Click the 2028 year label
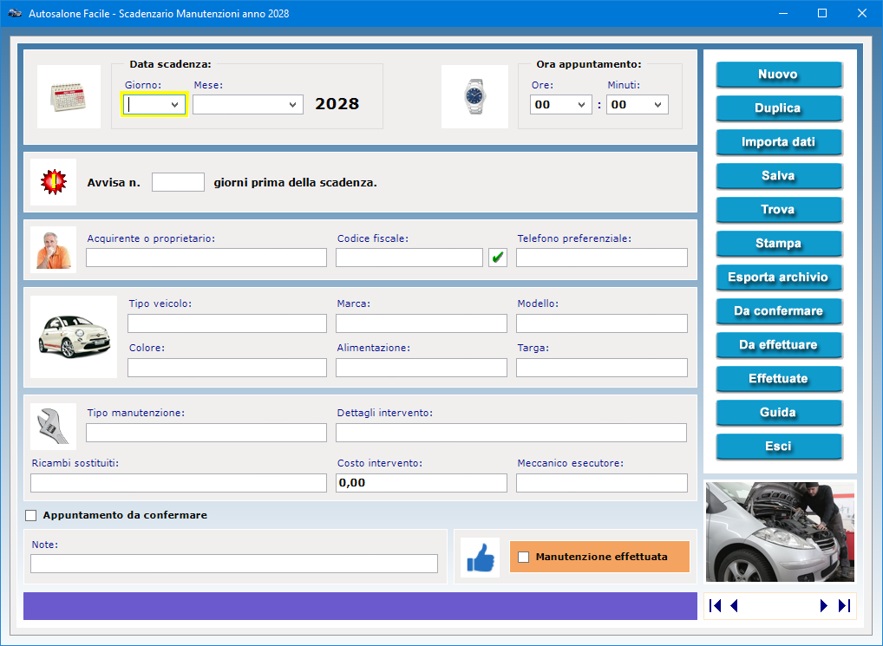Viewport: 883px width, 646px height. (x=337, y=104)
